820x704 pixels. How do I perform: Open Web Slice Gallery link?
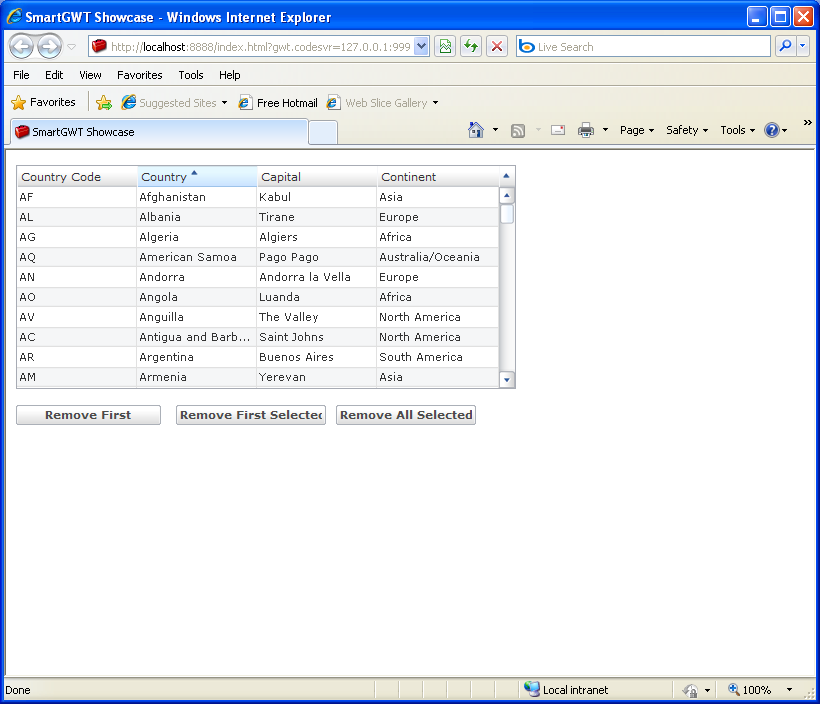[377, 103]
